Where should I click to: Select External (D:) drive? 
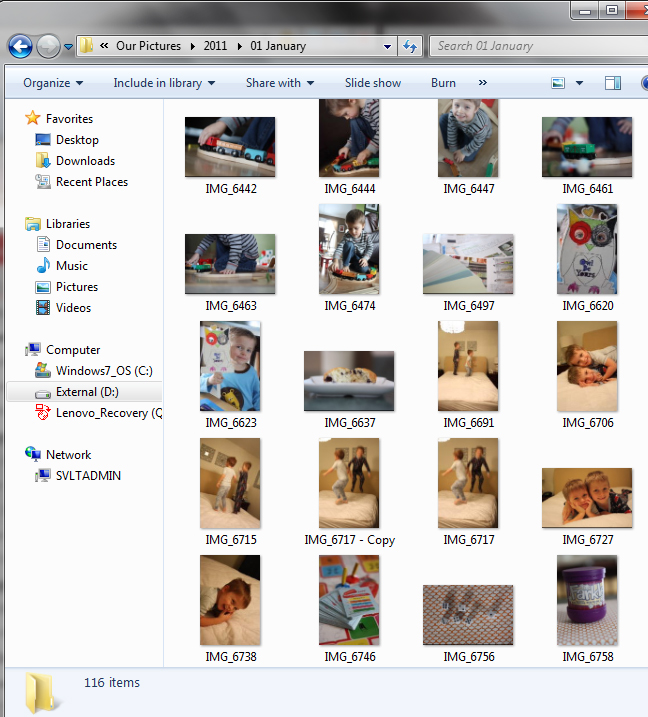click(x=85, y=392)
